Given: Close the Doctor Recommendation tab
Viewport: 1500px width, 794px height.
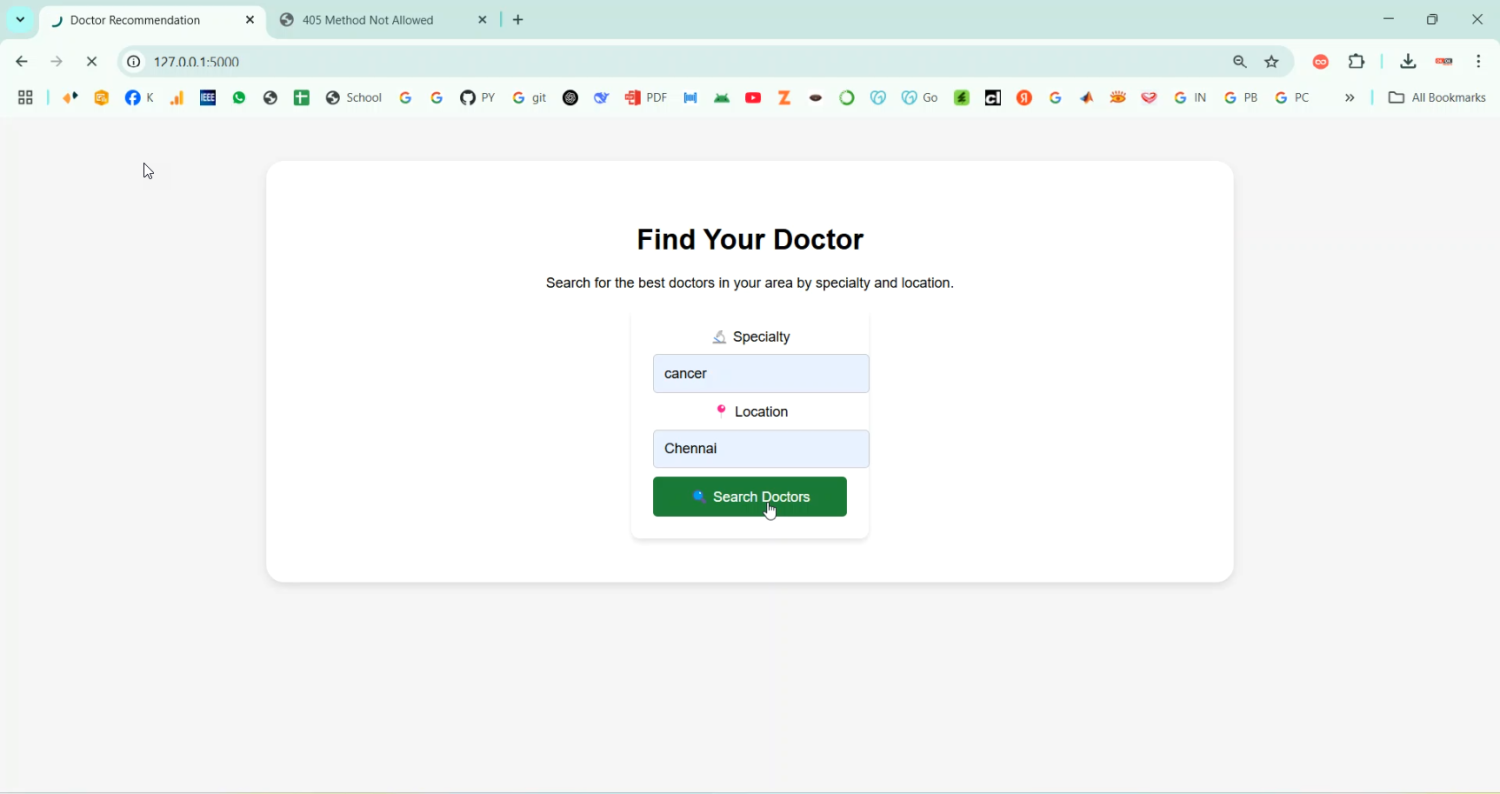Looking at the screenshot, I should 250,20.
